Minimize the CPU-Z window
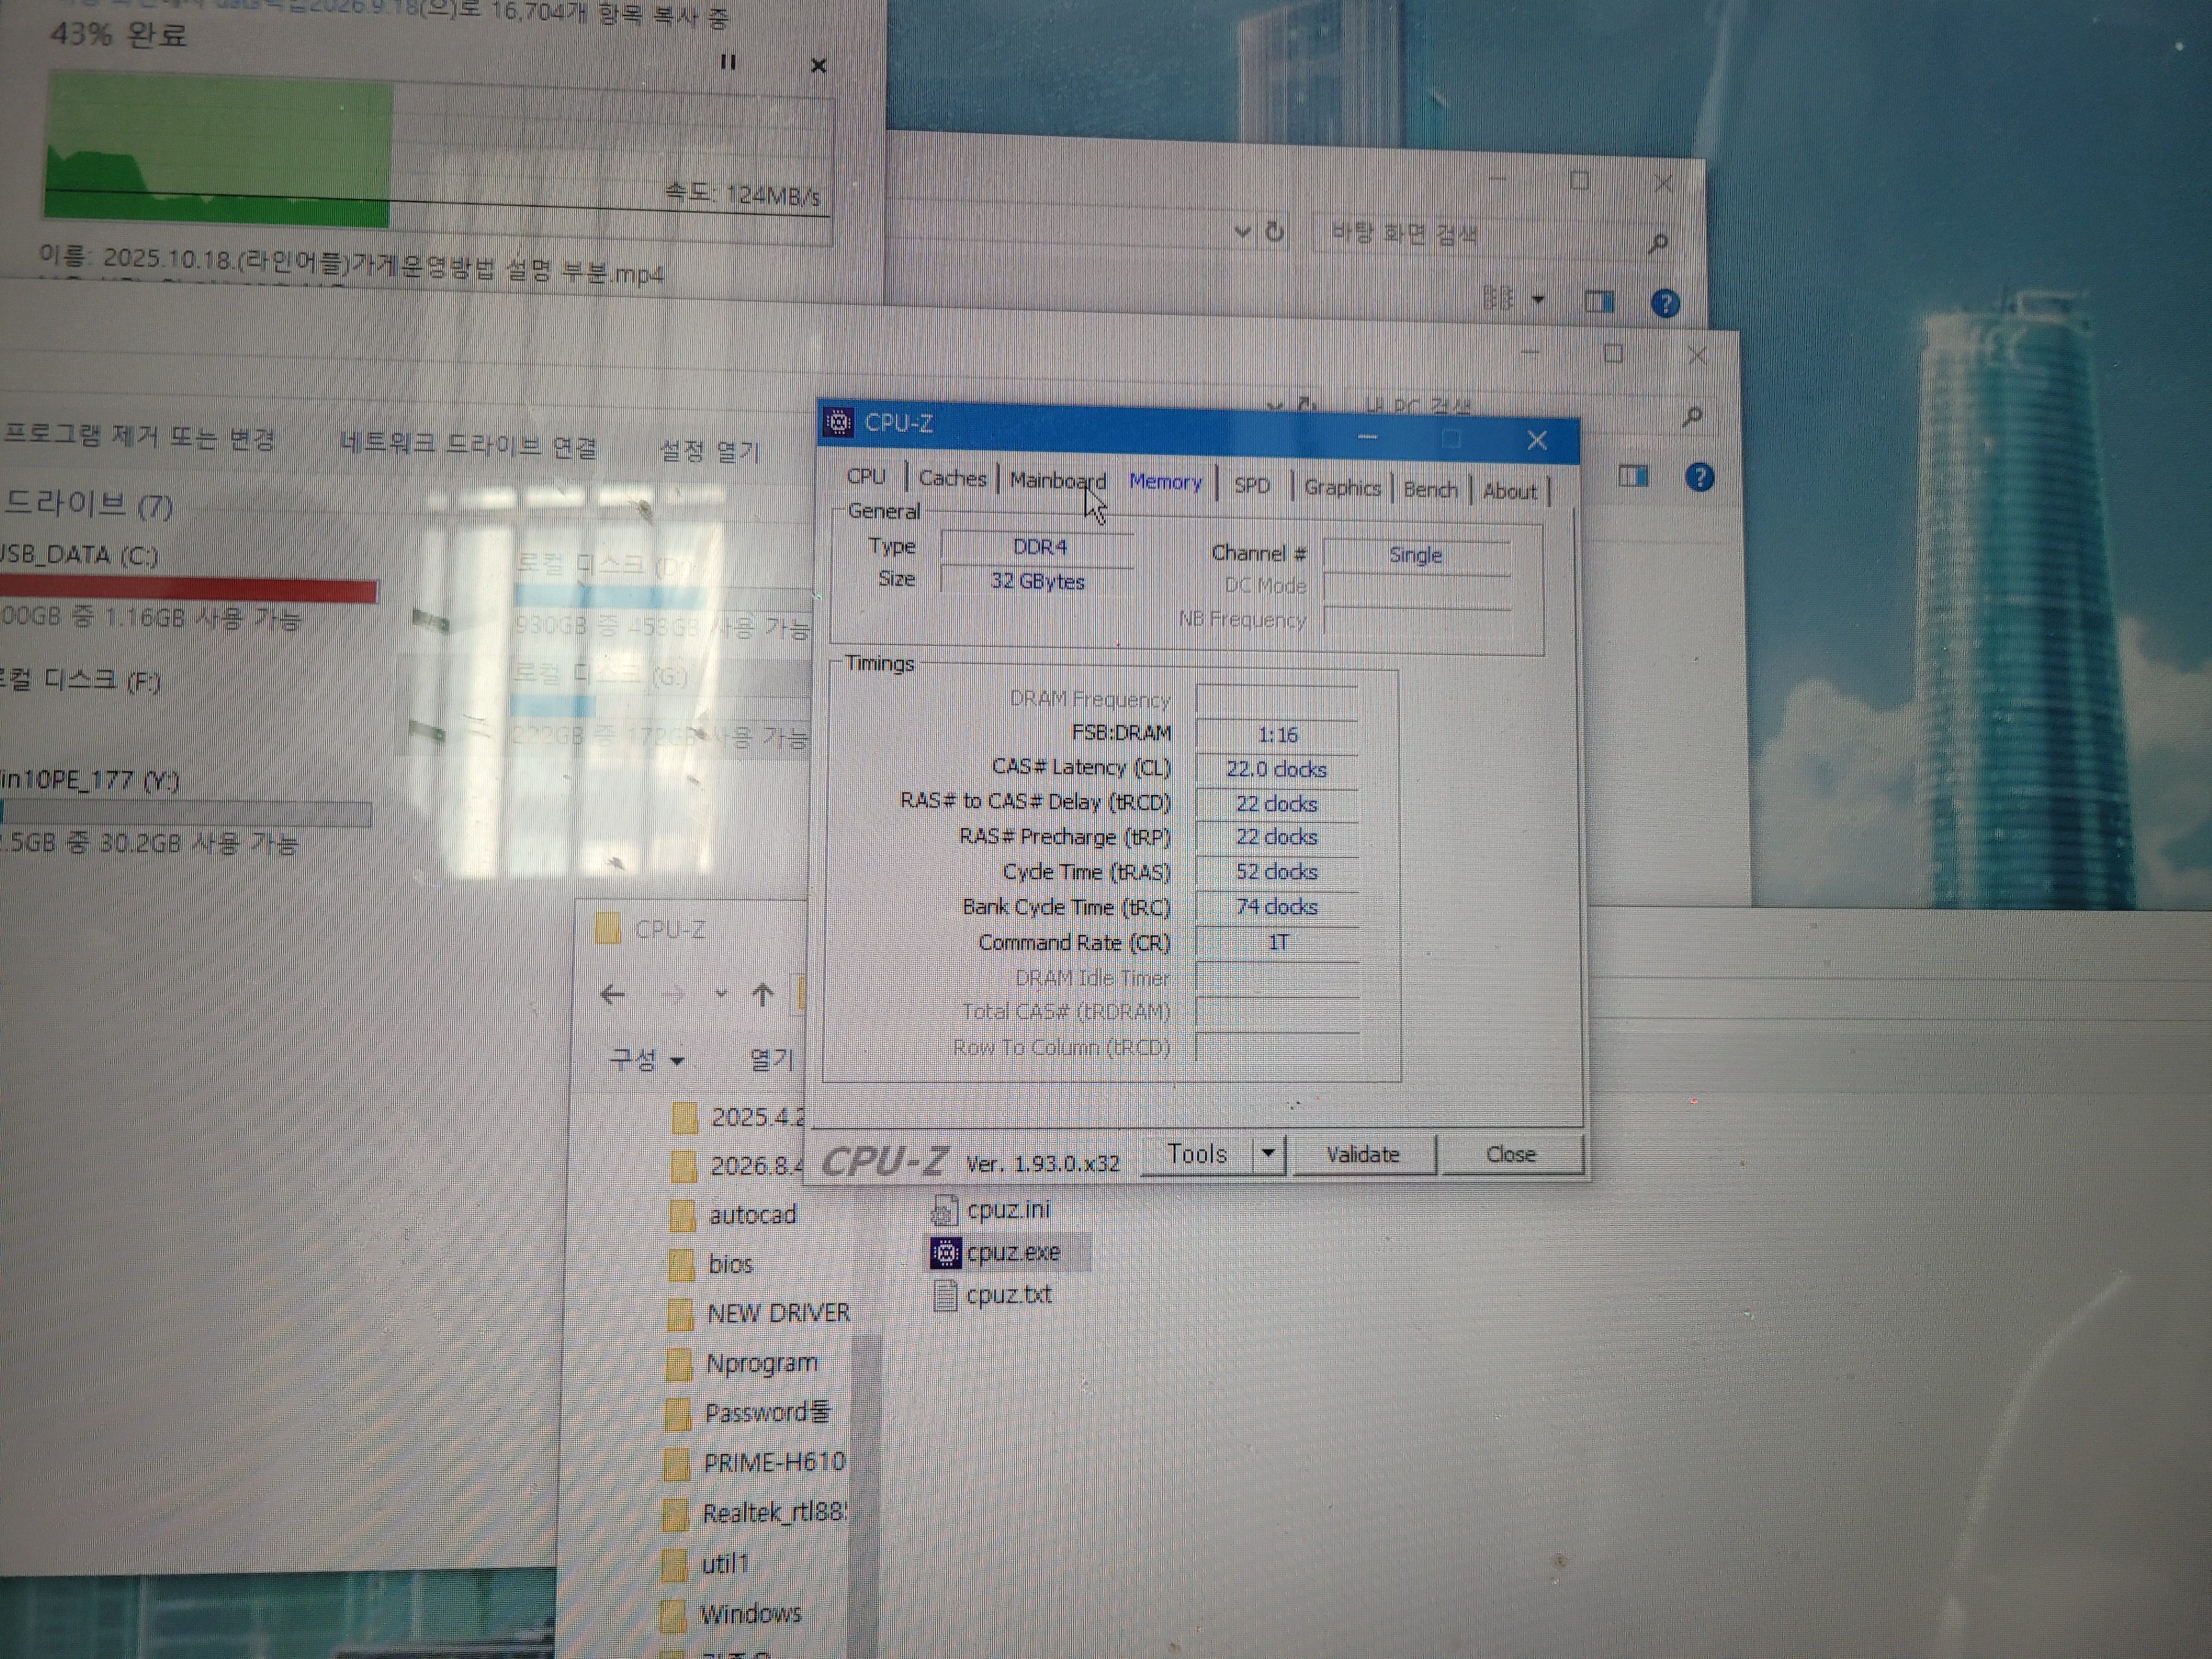This screenshot has height=1659, width=2212. 1367,437
